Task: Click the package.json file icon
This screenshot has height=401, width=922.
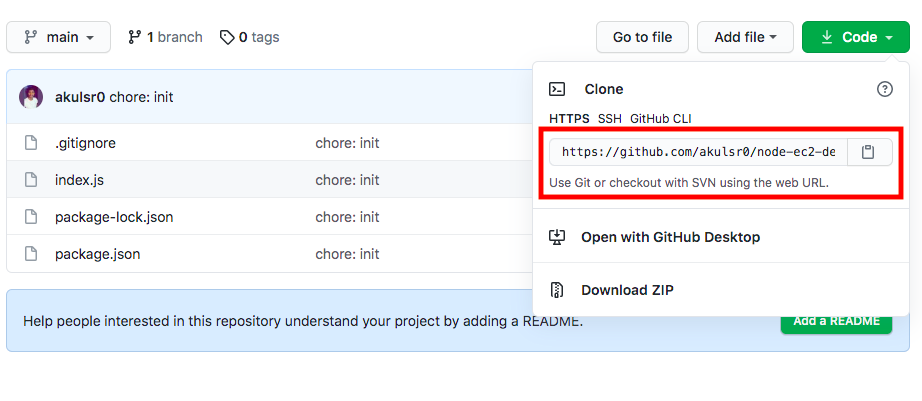Action: [31, 254]
